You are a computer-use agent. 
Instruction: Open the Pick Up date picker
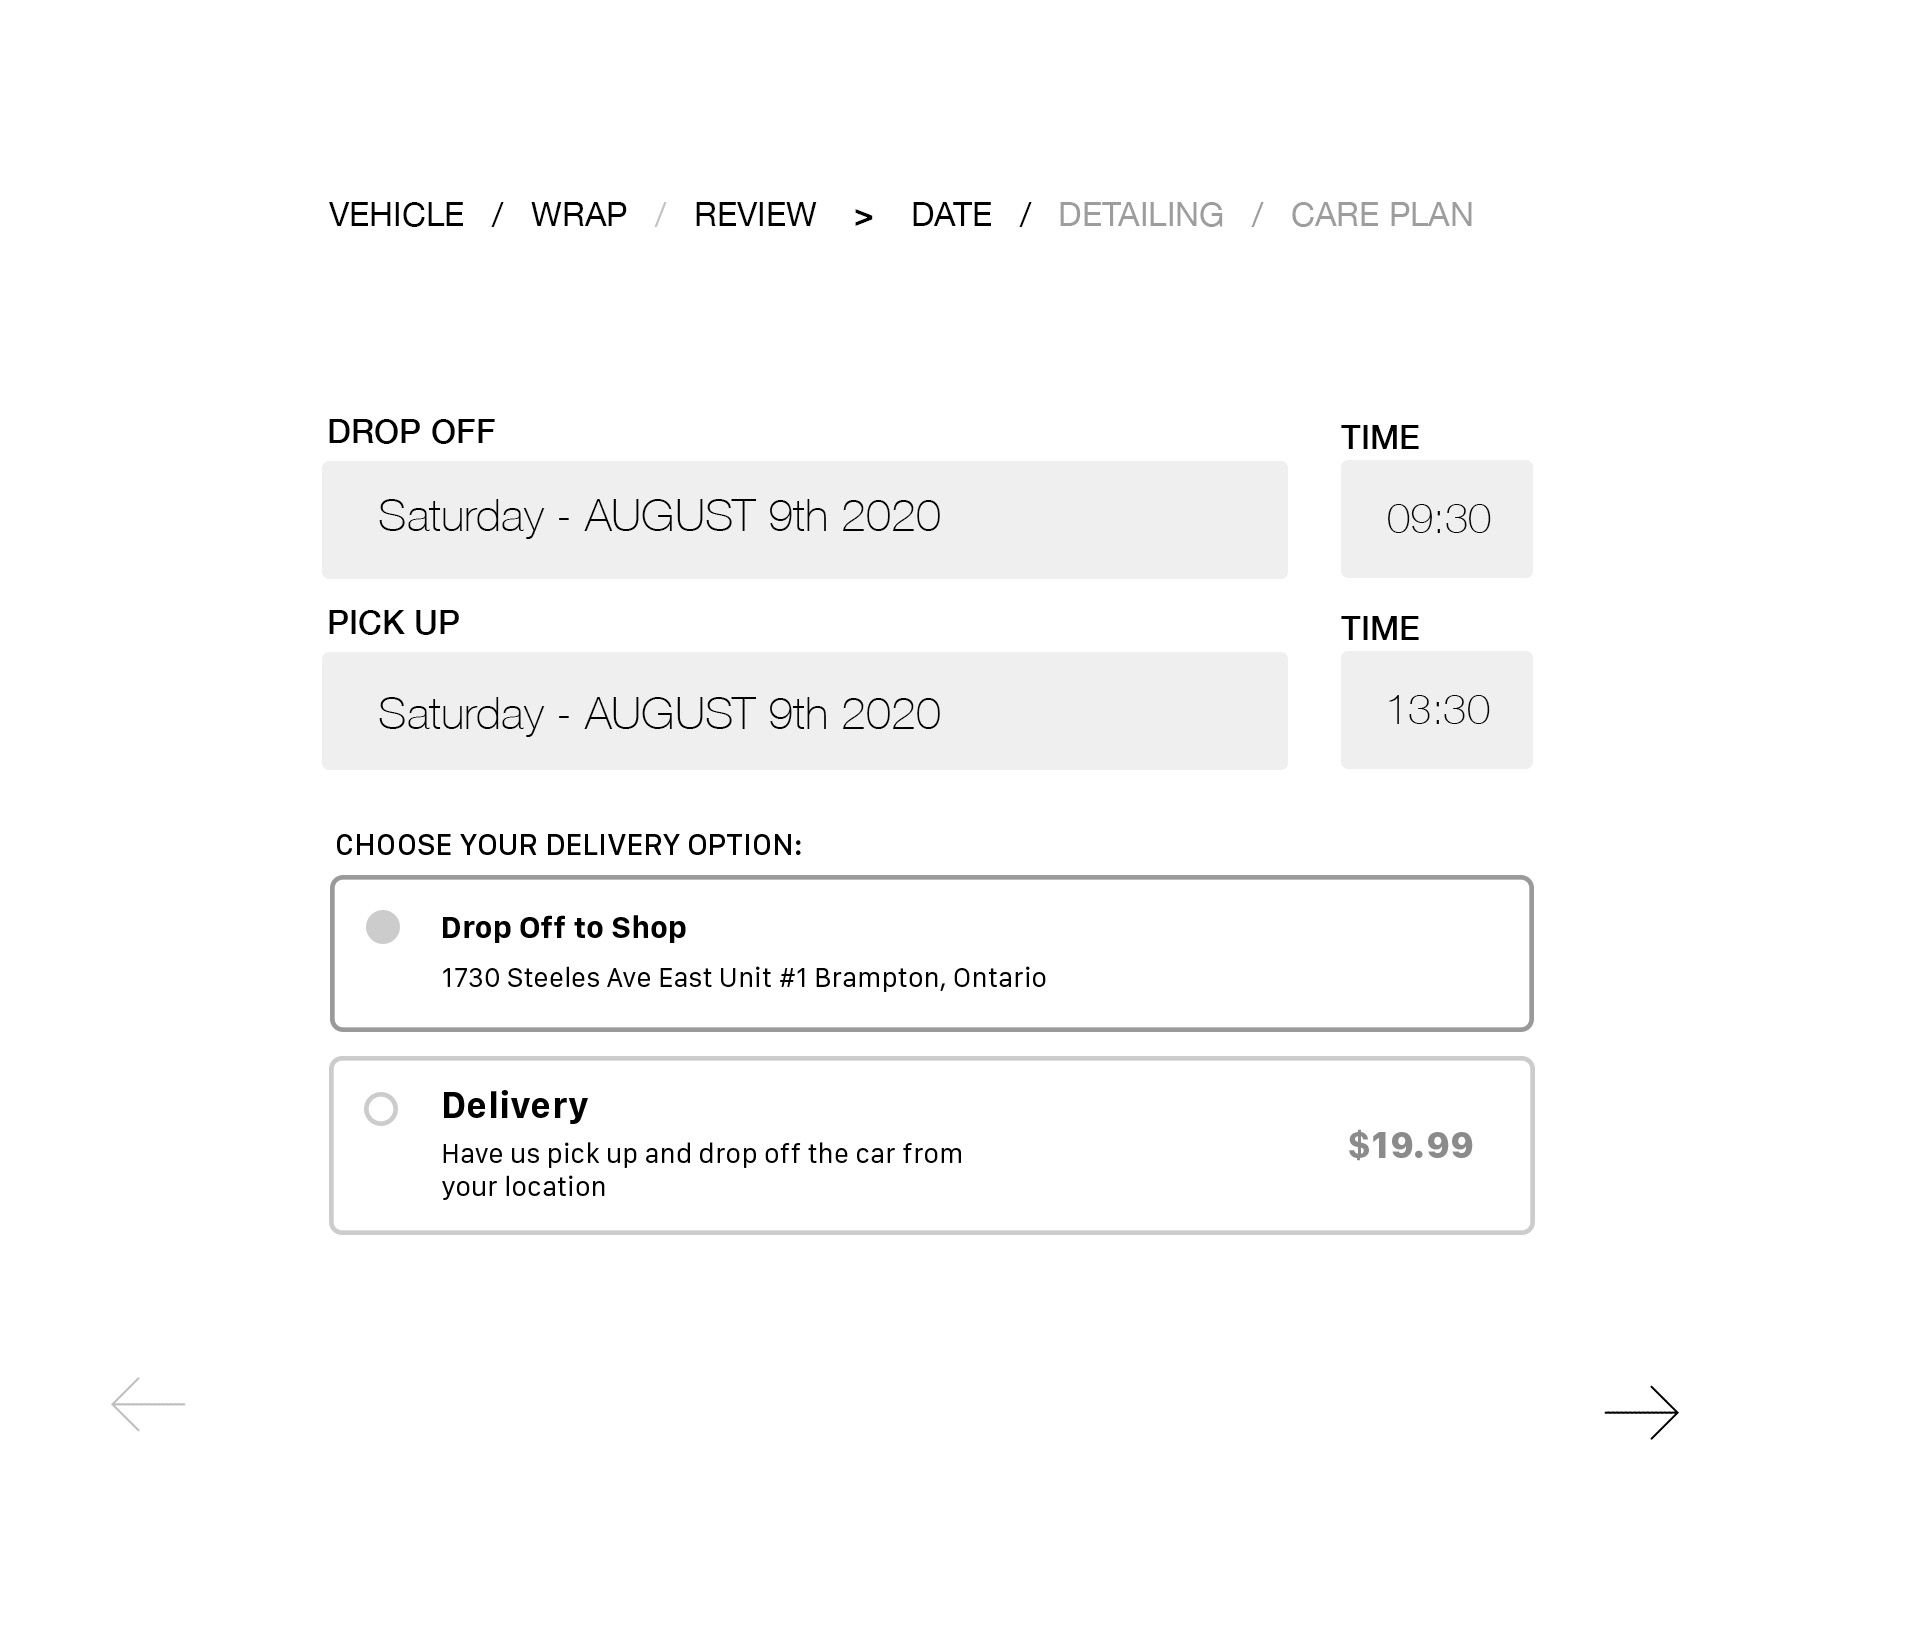[804, 711]
